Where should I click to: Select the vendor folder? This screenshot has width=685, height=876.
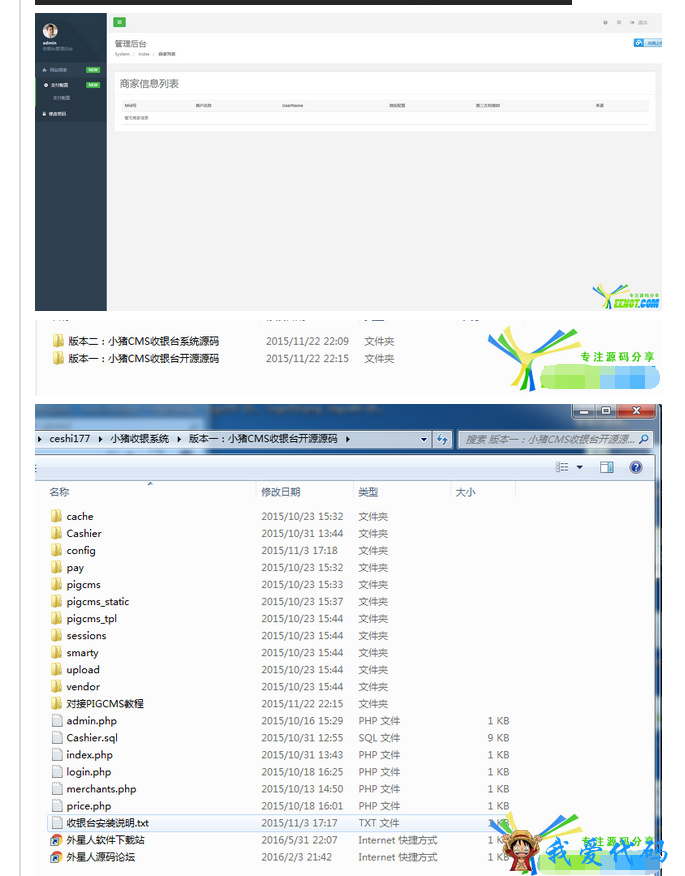pyautogui.click(x=75, y=687)
